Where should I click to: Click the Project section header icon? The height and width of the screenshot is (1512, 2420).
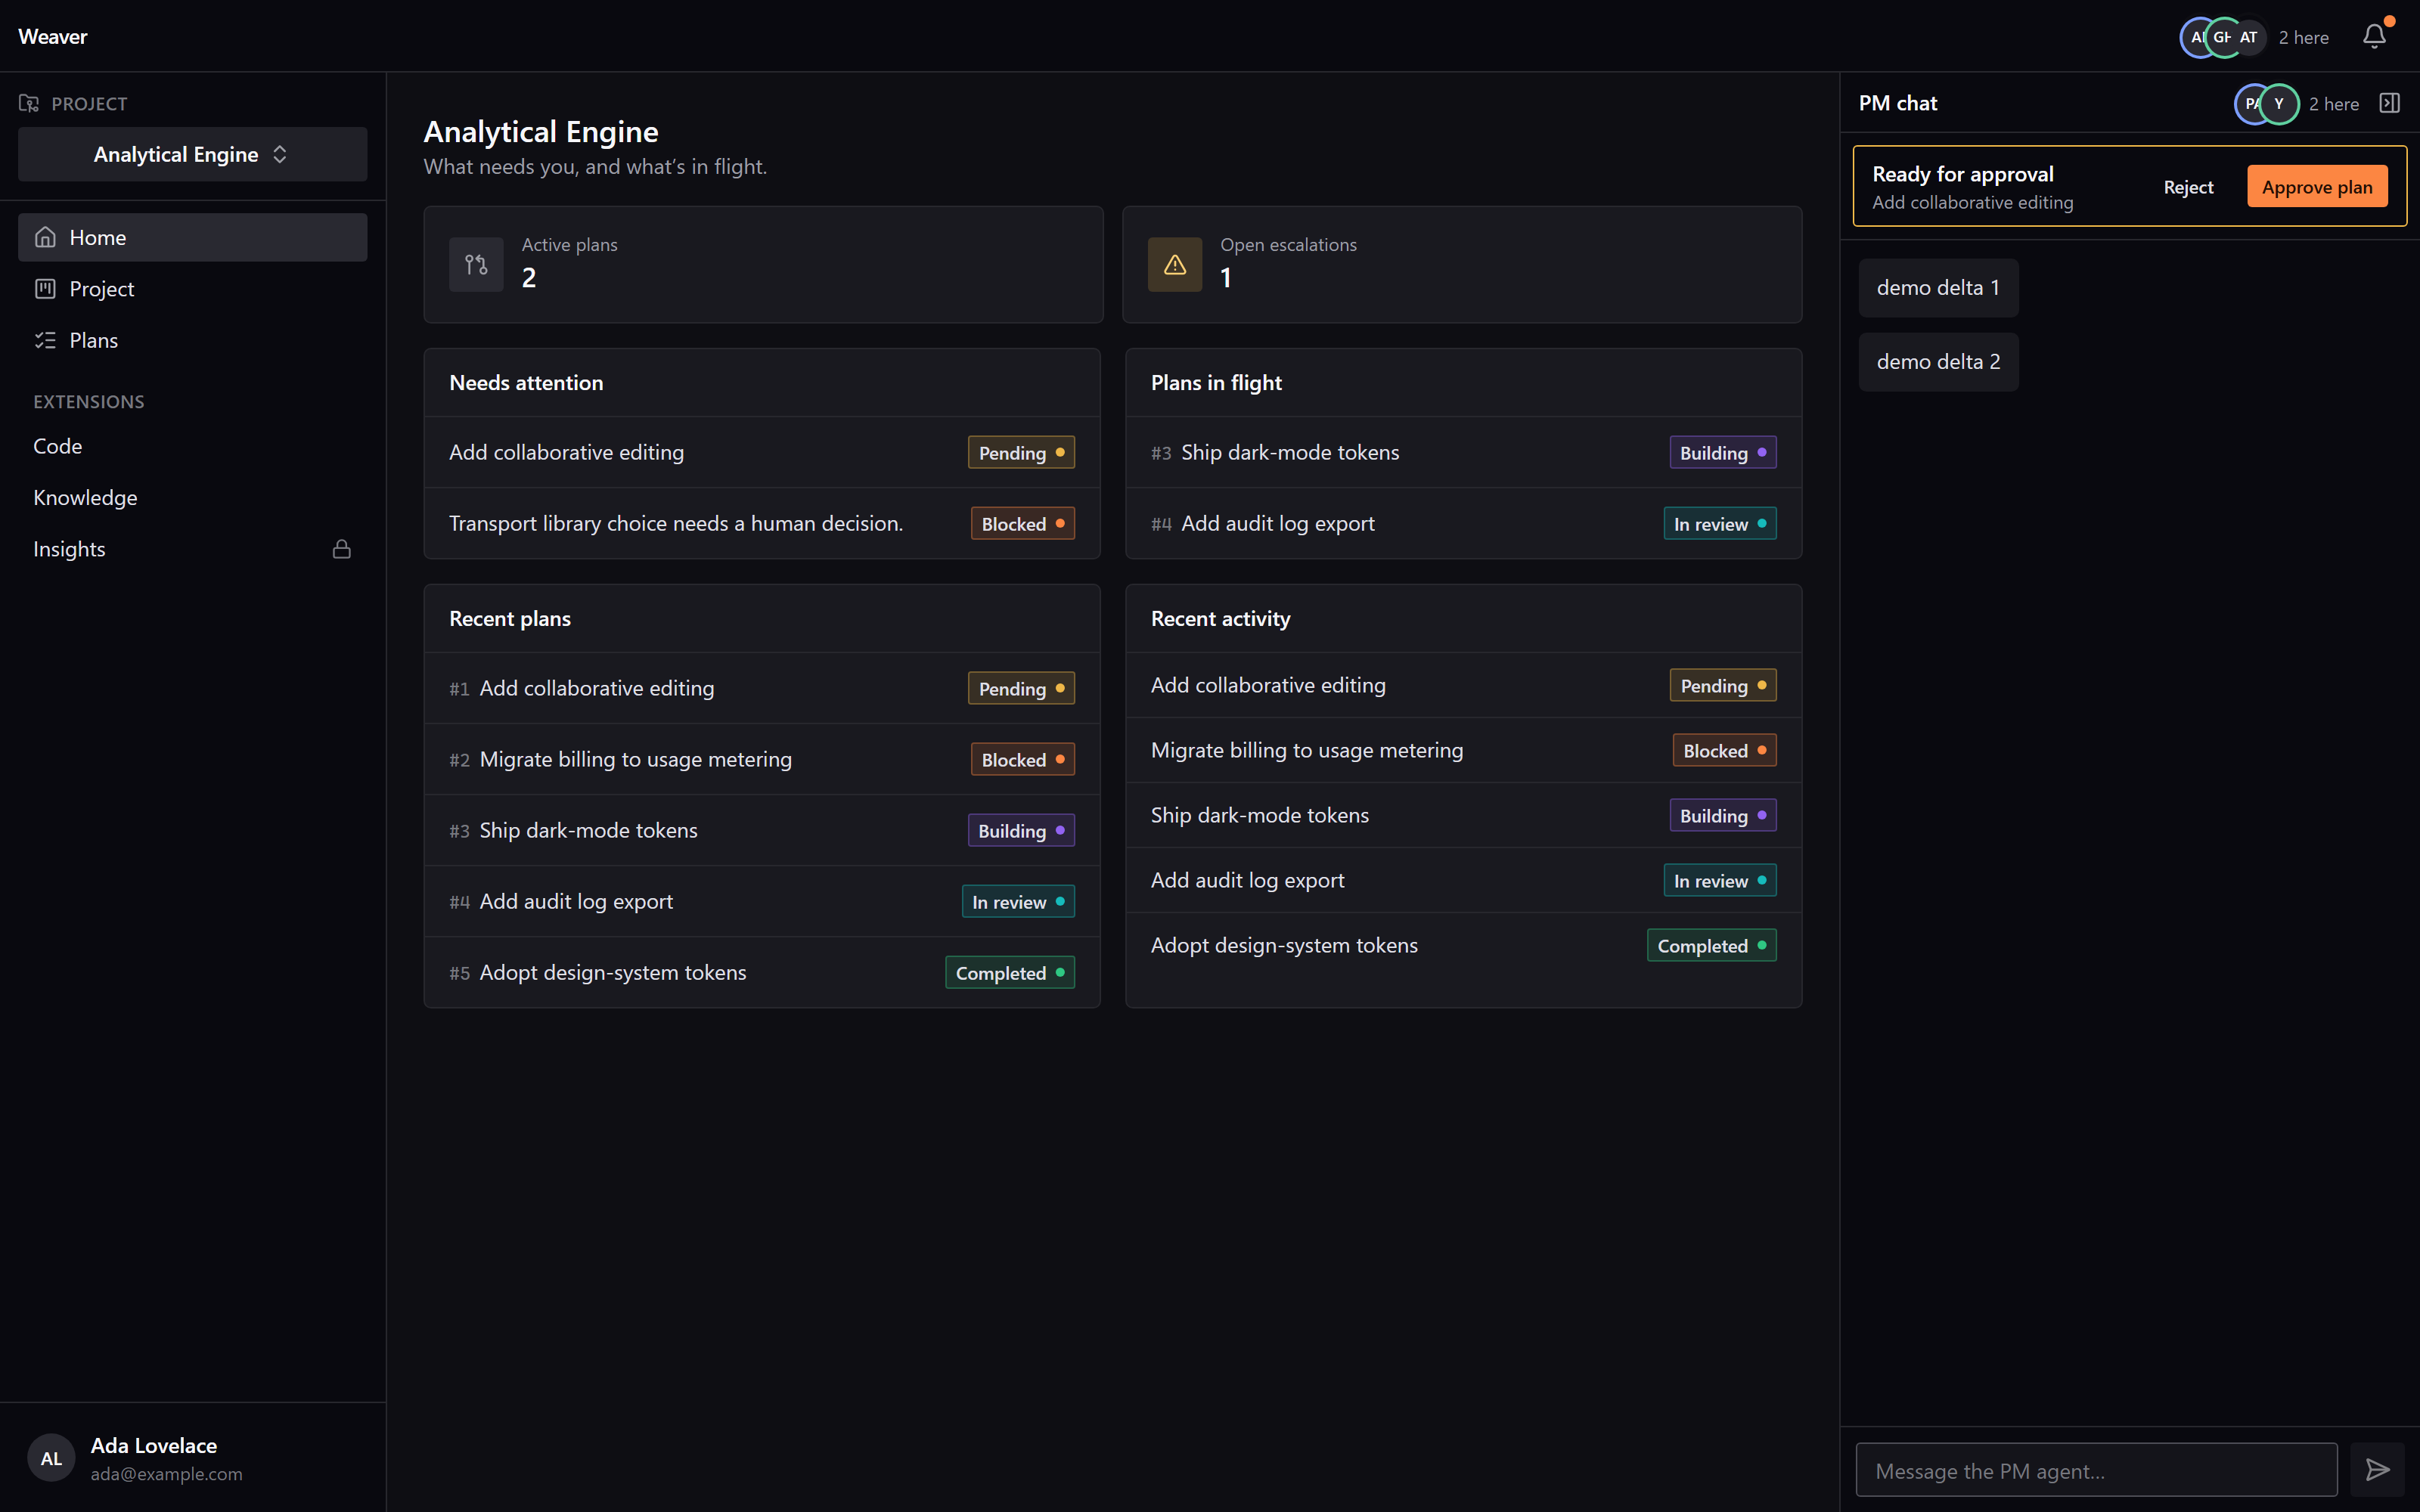pyautogui.click(x=29, y=103)
